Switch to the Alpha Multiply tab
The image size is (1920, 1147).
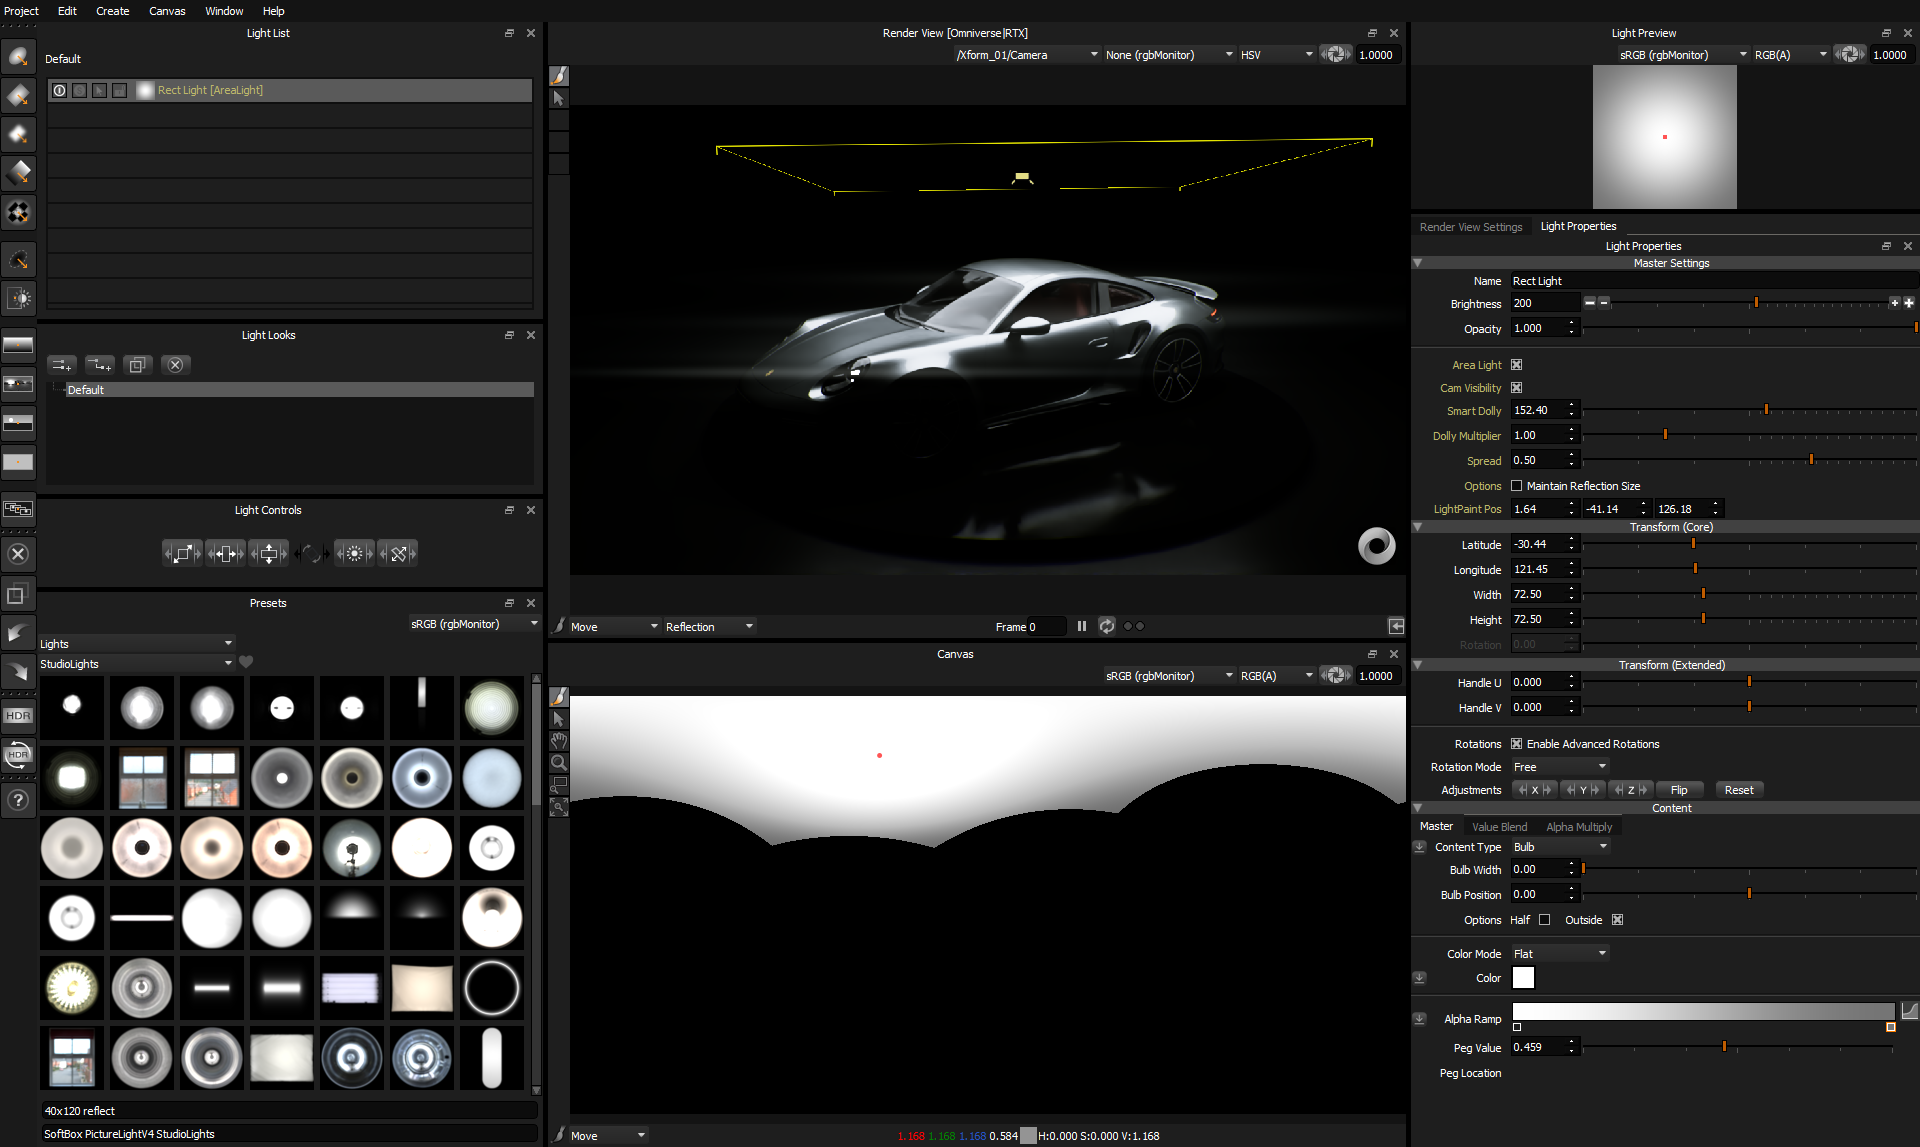coord(1579,827)
